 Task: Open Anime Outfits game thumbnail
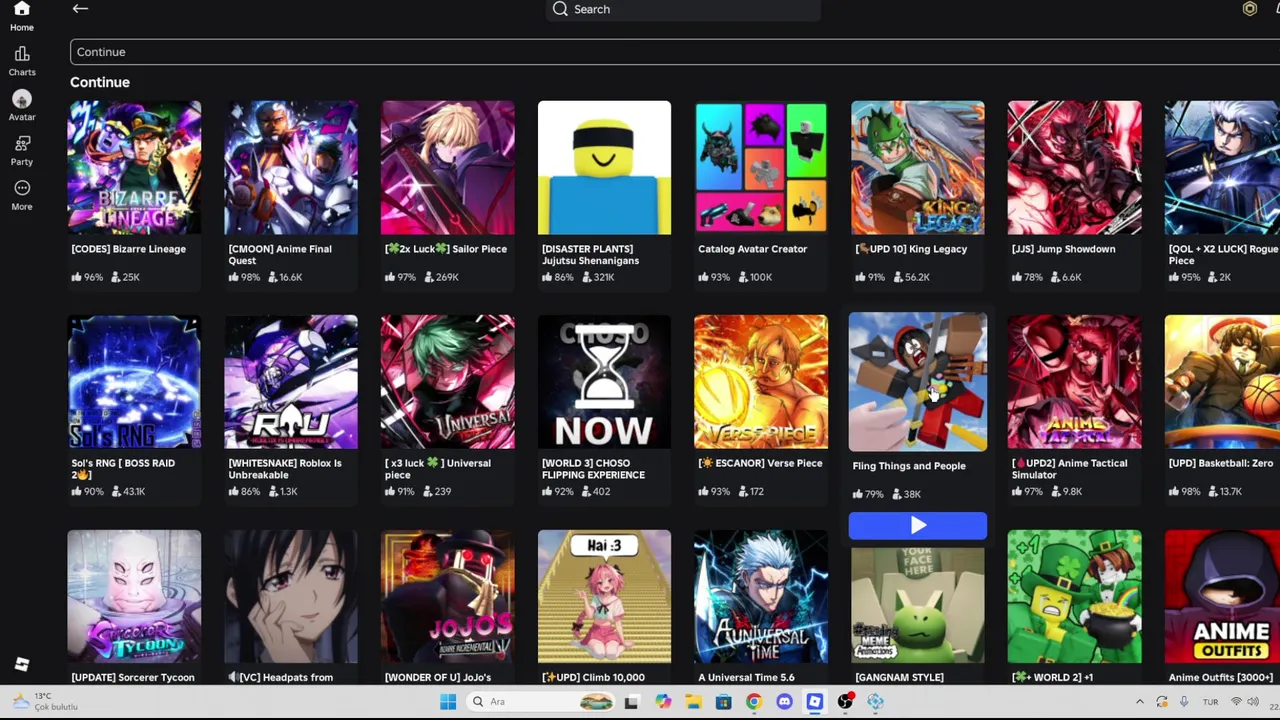(x=1222, y=596)
